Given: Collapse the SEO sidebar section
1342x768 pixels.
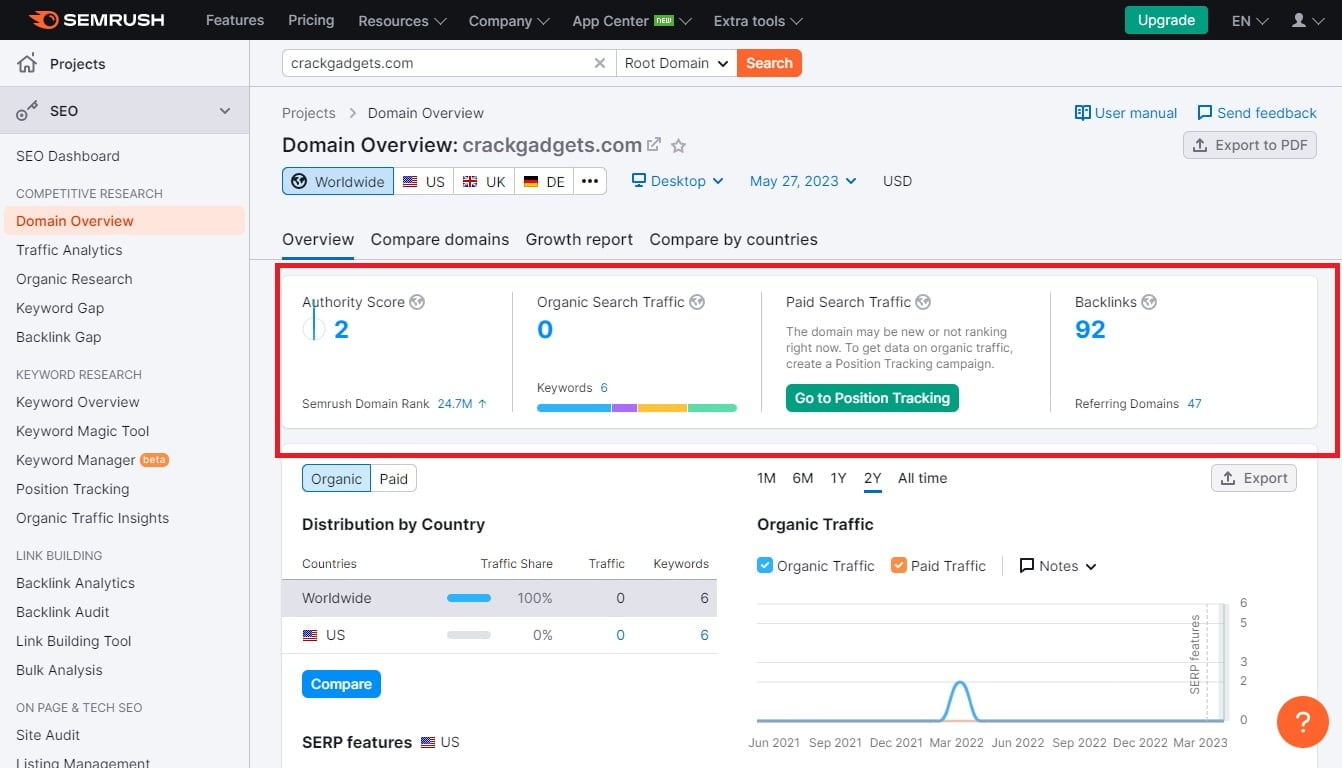Looking at the screenshot, I should pyautogui.click(x=225, y=111).
